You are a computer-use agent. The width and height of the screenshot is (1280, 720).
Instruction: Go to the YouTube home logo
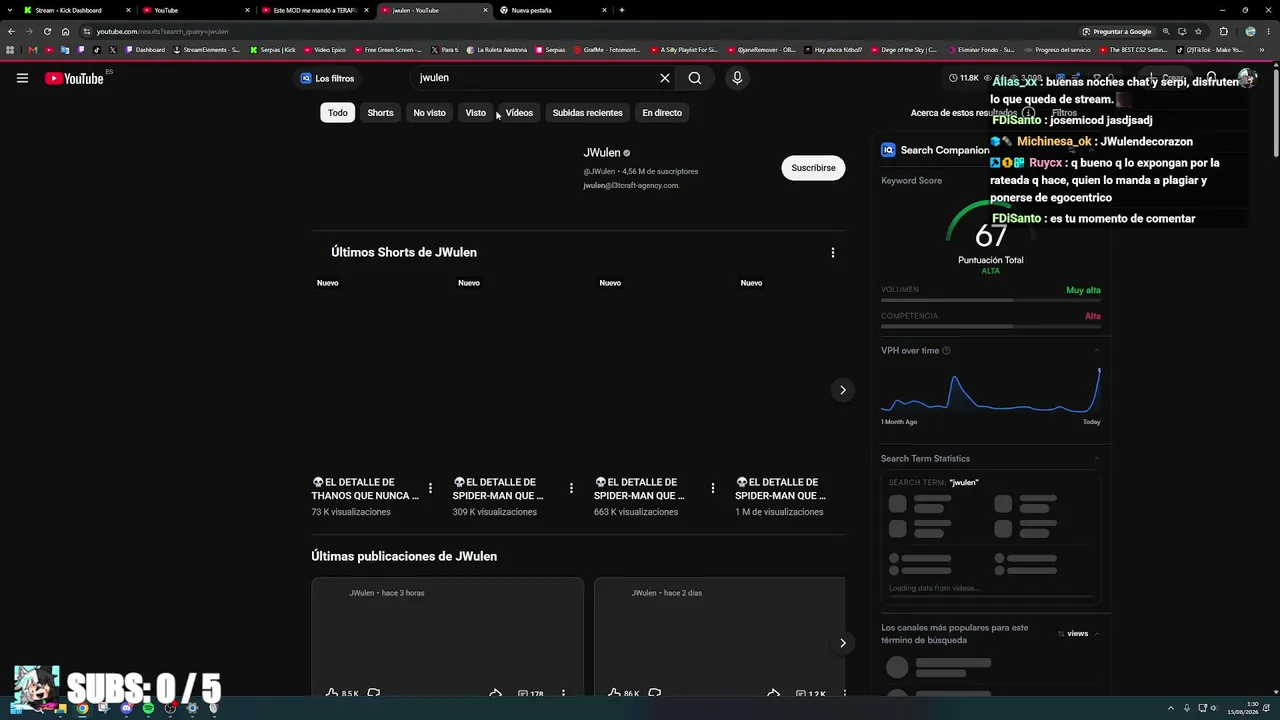coord(74,78)
